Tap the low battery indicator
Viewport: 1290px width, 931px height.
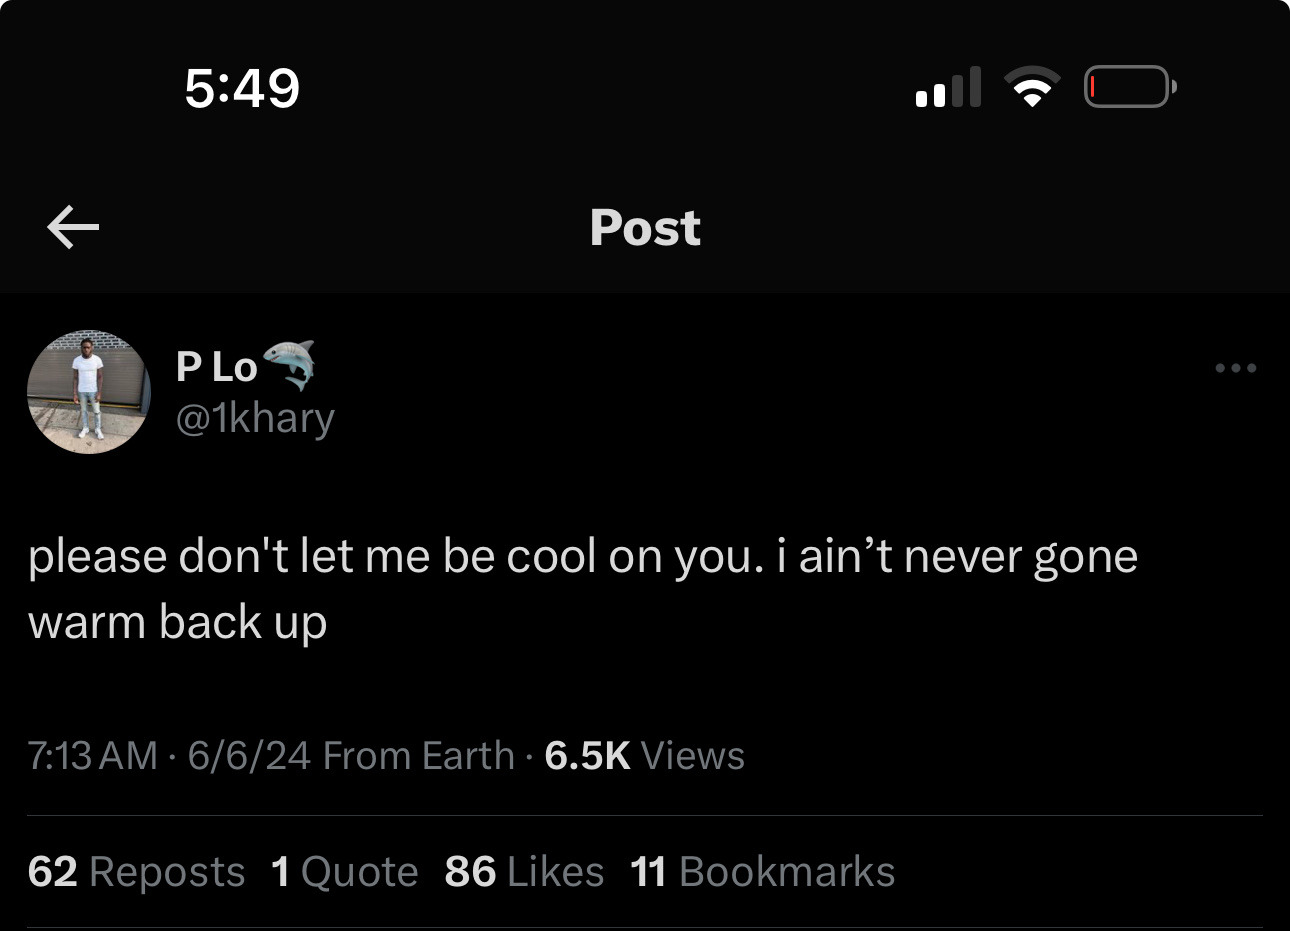pos(1129,87)
